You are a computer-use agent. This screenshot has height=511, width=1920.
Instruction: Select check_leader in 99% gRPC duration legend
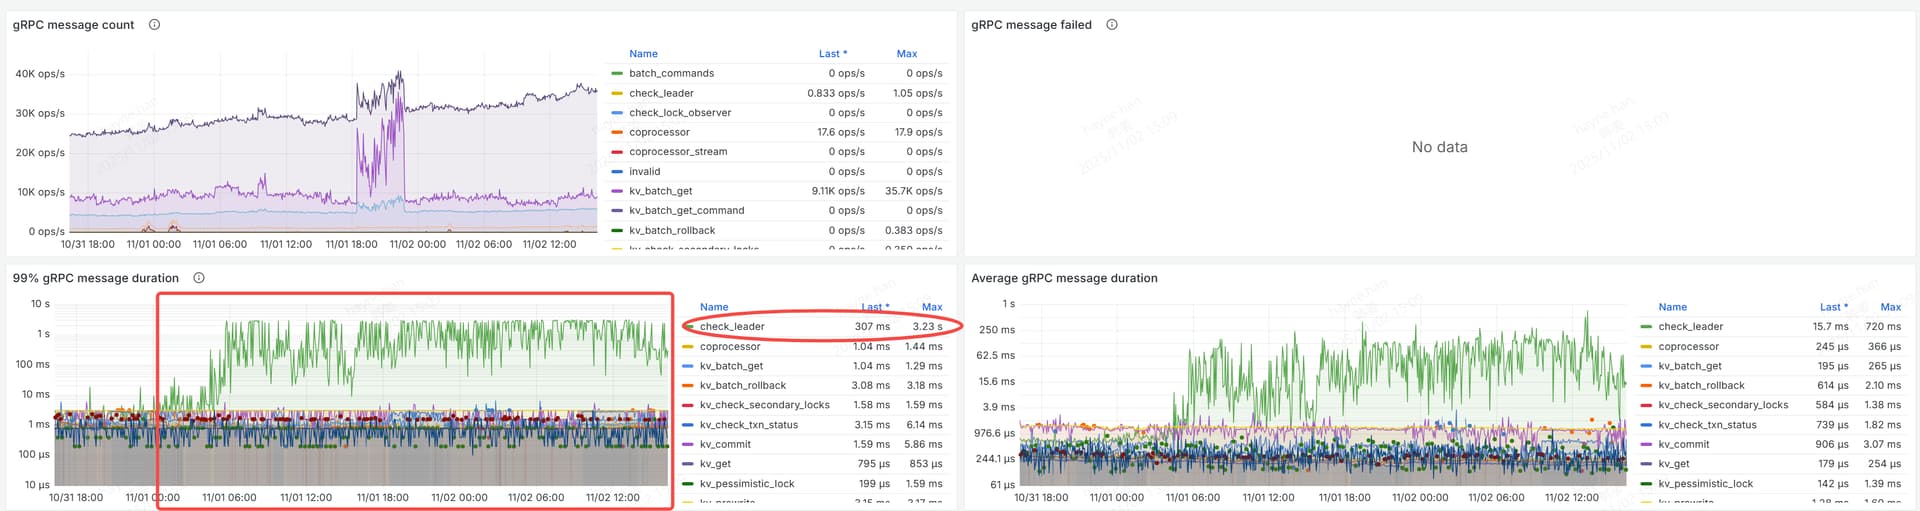[732, 327]
